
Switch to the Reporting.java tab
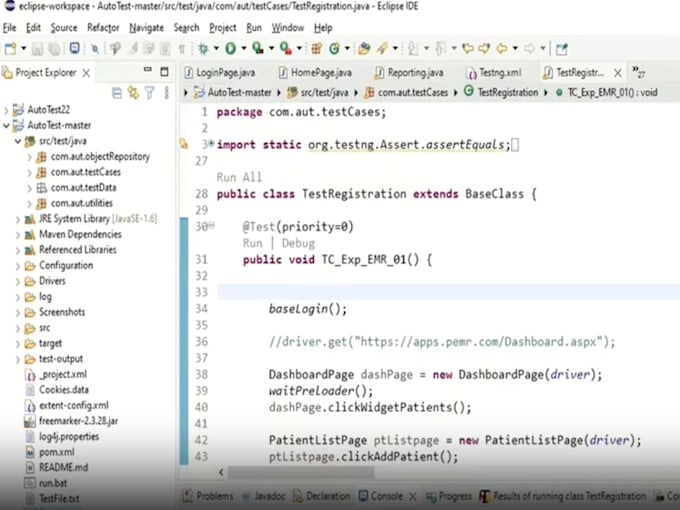(x=409, y=72)
